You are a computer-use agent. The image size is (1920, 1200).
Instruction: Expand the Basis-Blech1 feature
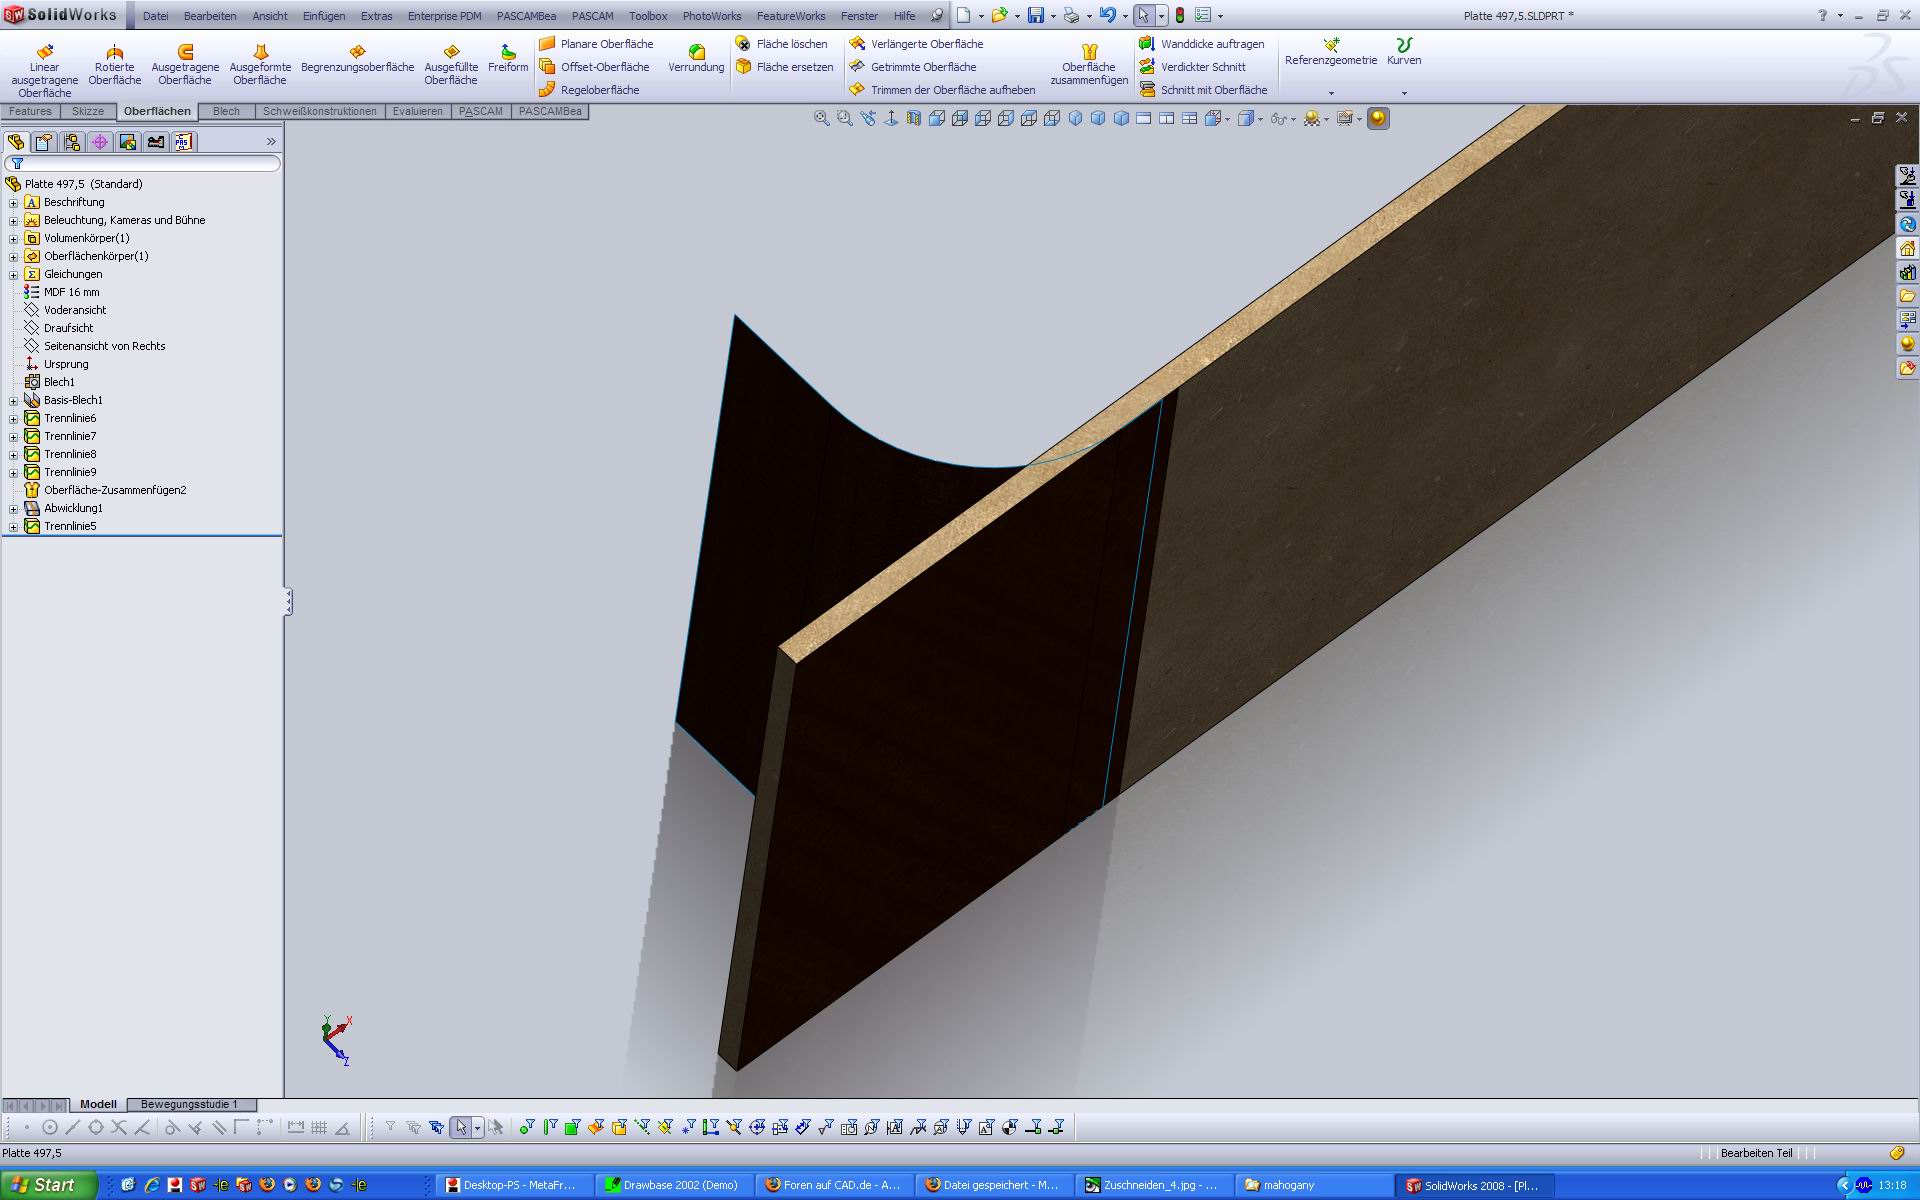point(13,400)
